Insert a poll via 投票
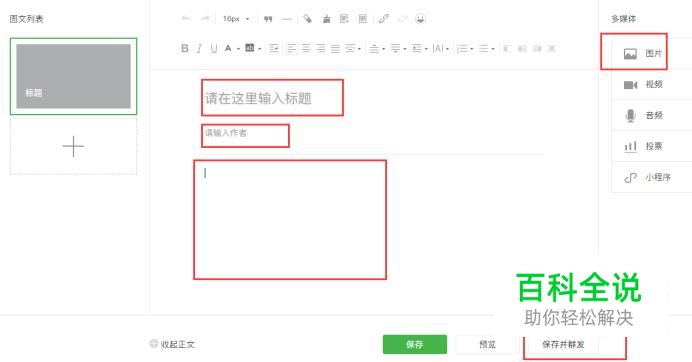Screen dimensions: 692x362 click(x=643, y=146)
